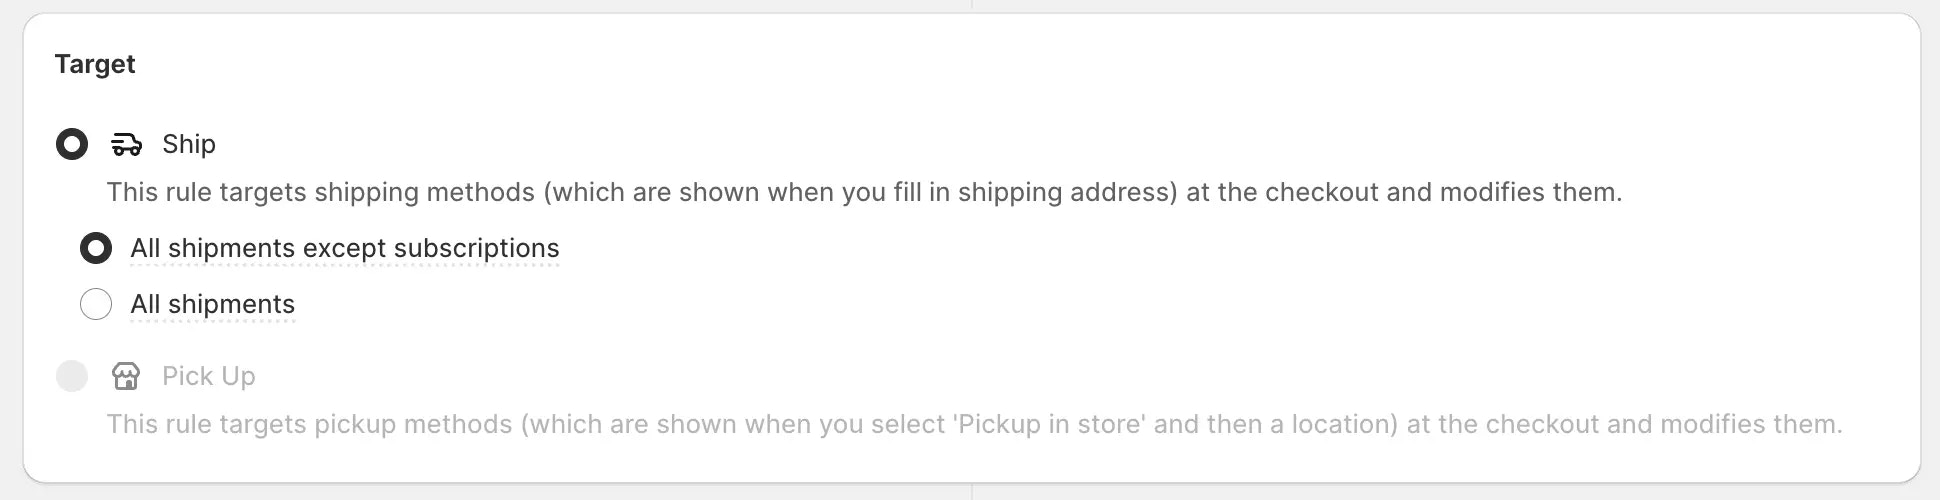Click the All shipments except subscriptions label

click(345, 248)
